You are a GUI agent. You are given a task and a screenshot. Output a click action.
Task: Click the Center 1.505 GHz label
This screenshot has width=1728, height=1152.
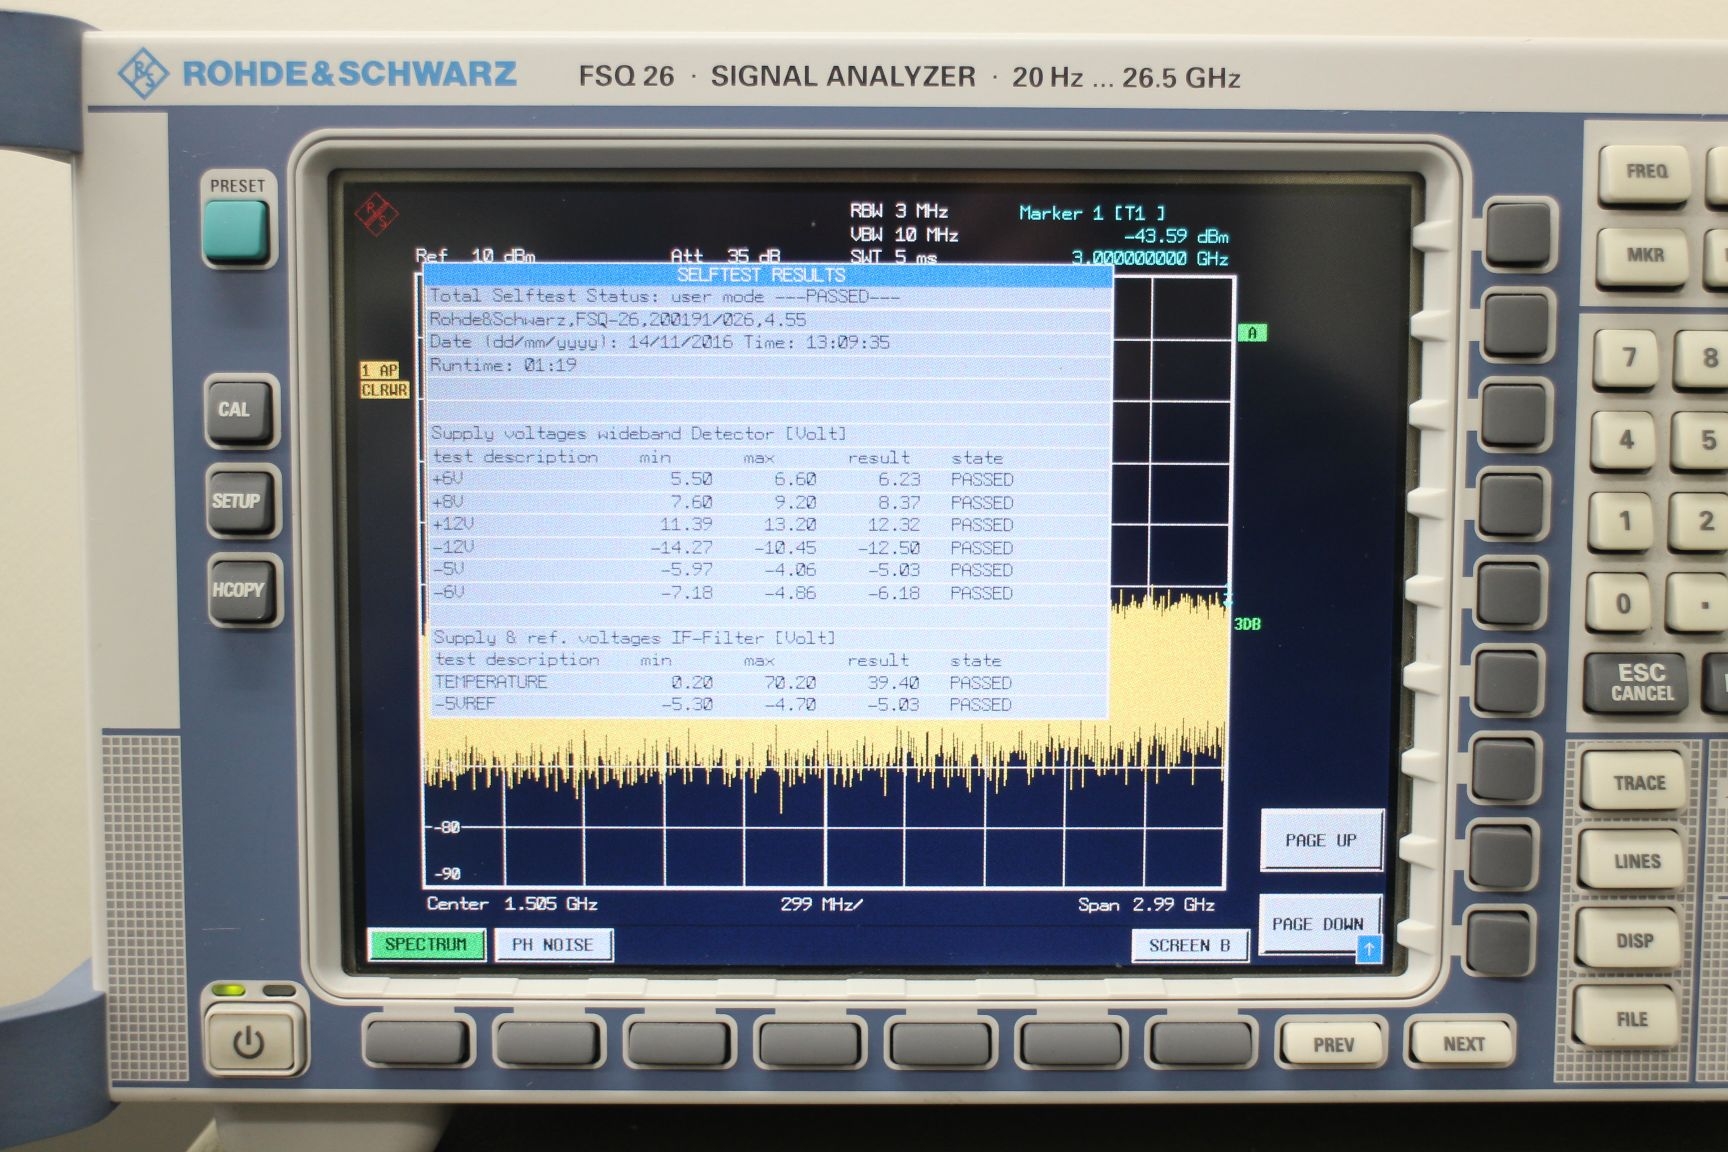512,904
